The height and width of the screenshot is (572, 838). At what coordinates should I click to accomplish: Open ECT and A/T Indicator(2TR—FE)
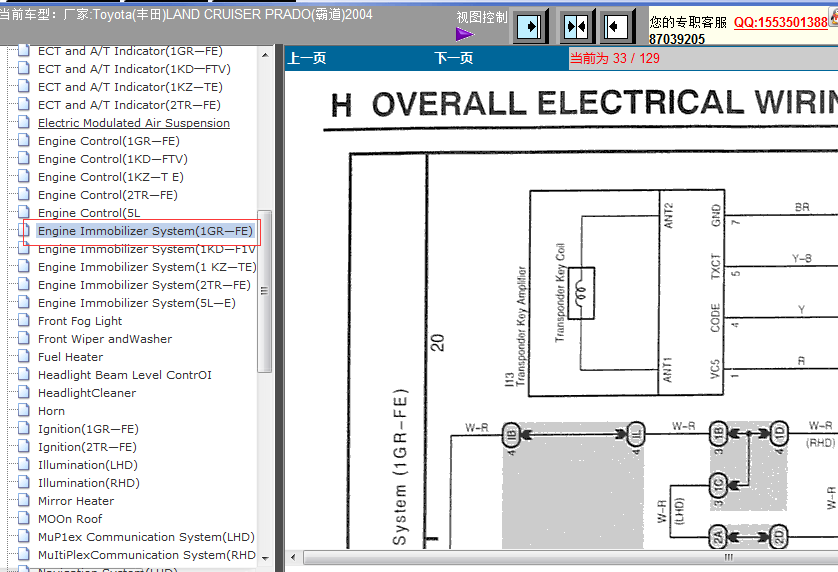129,105
